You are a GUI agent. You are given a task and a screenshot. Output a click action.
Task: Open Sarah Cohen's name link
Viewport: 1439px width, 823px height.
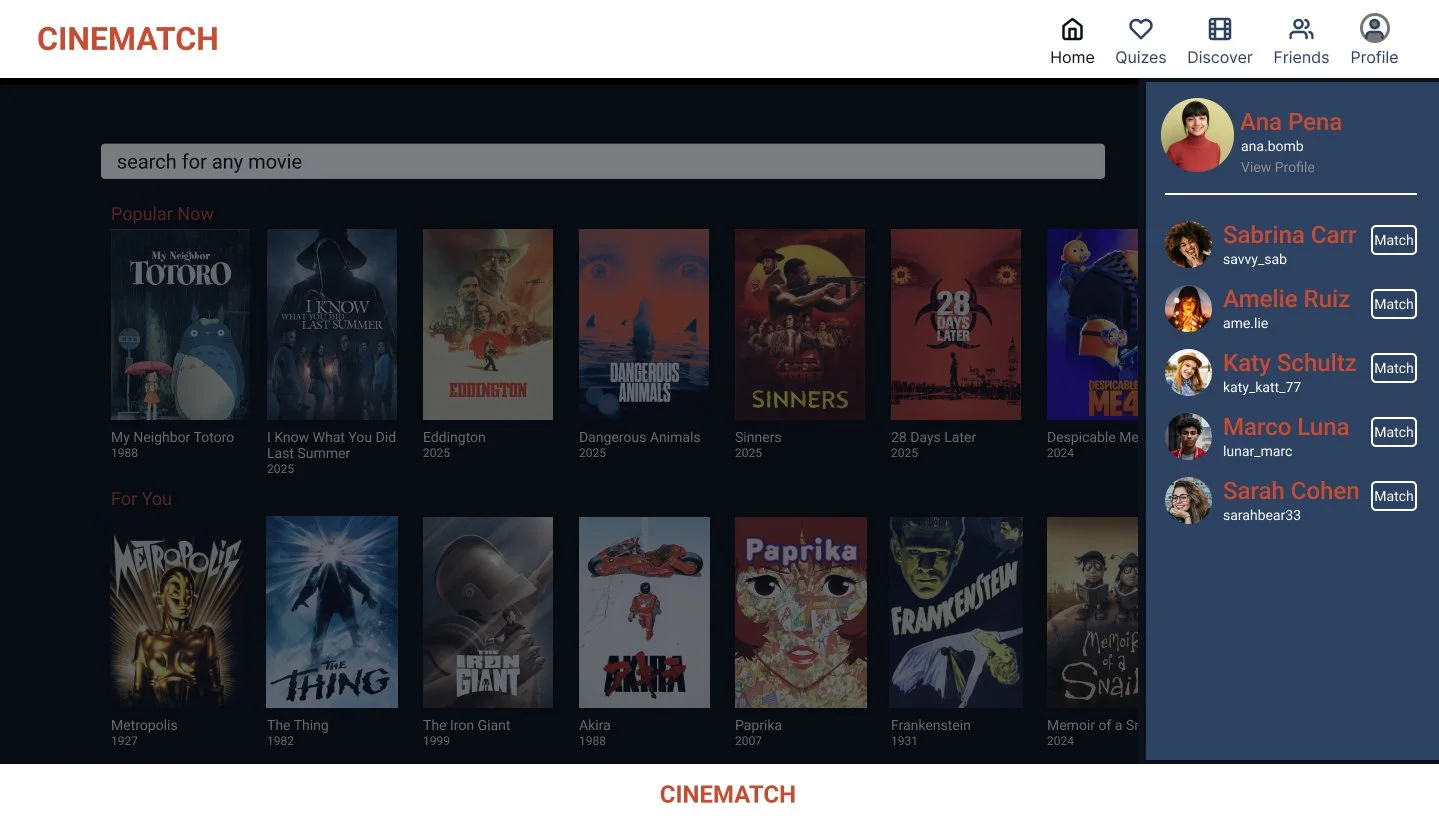tap(1291, 491)
